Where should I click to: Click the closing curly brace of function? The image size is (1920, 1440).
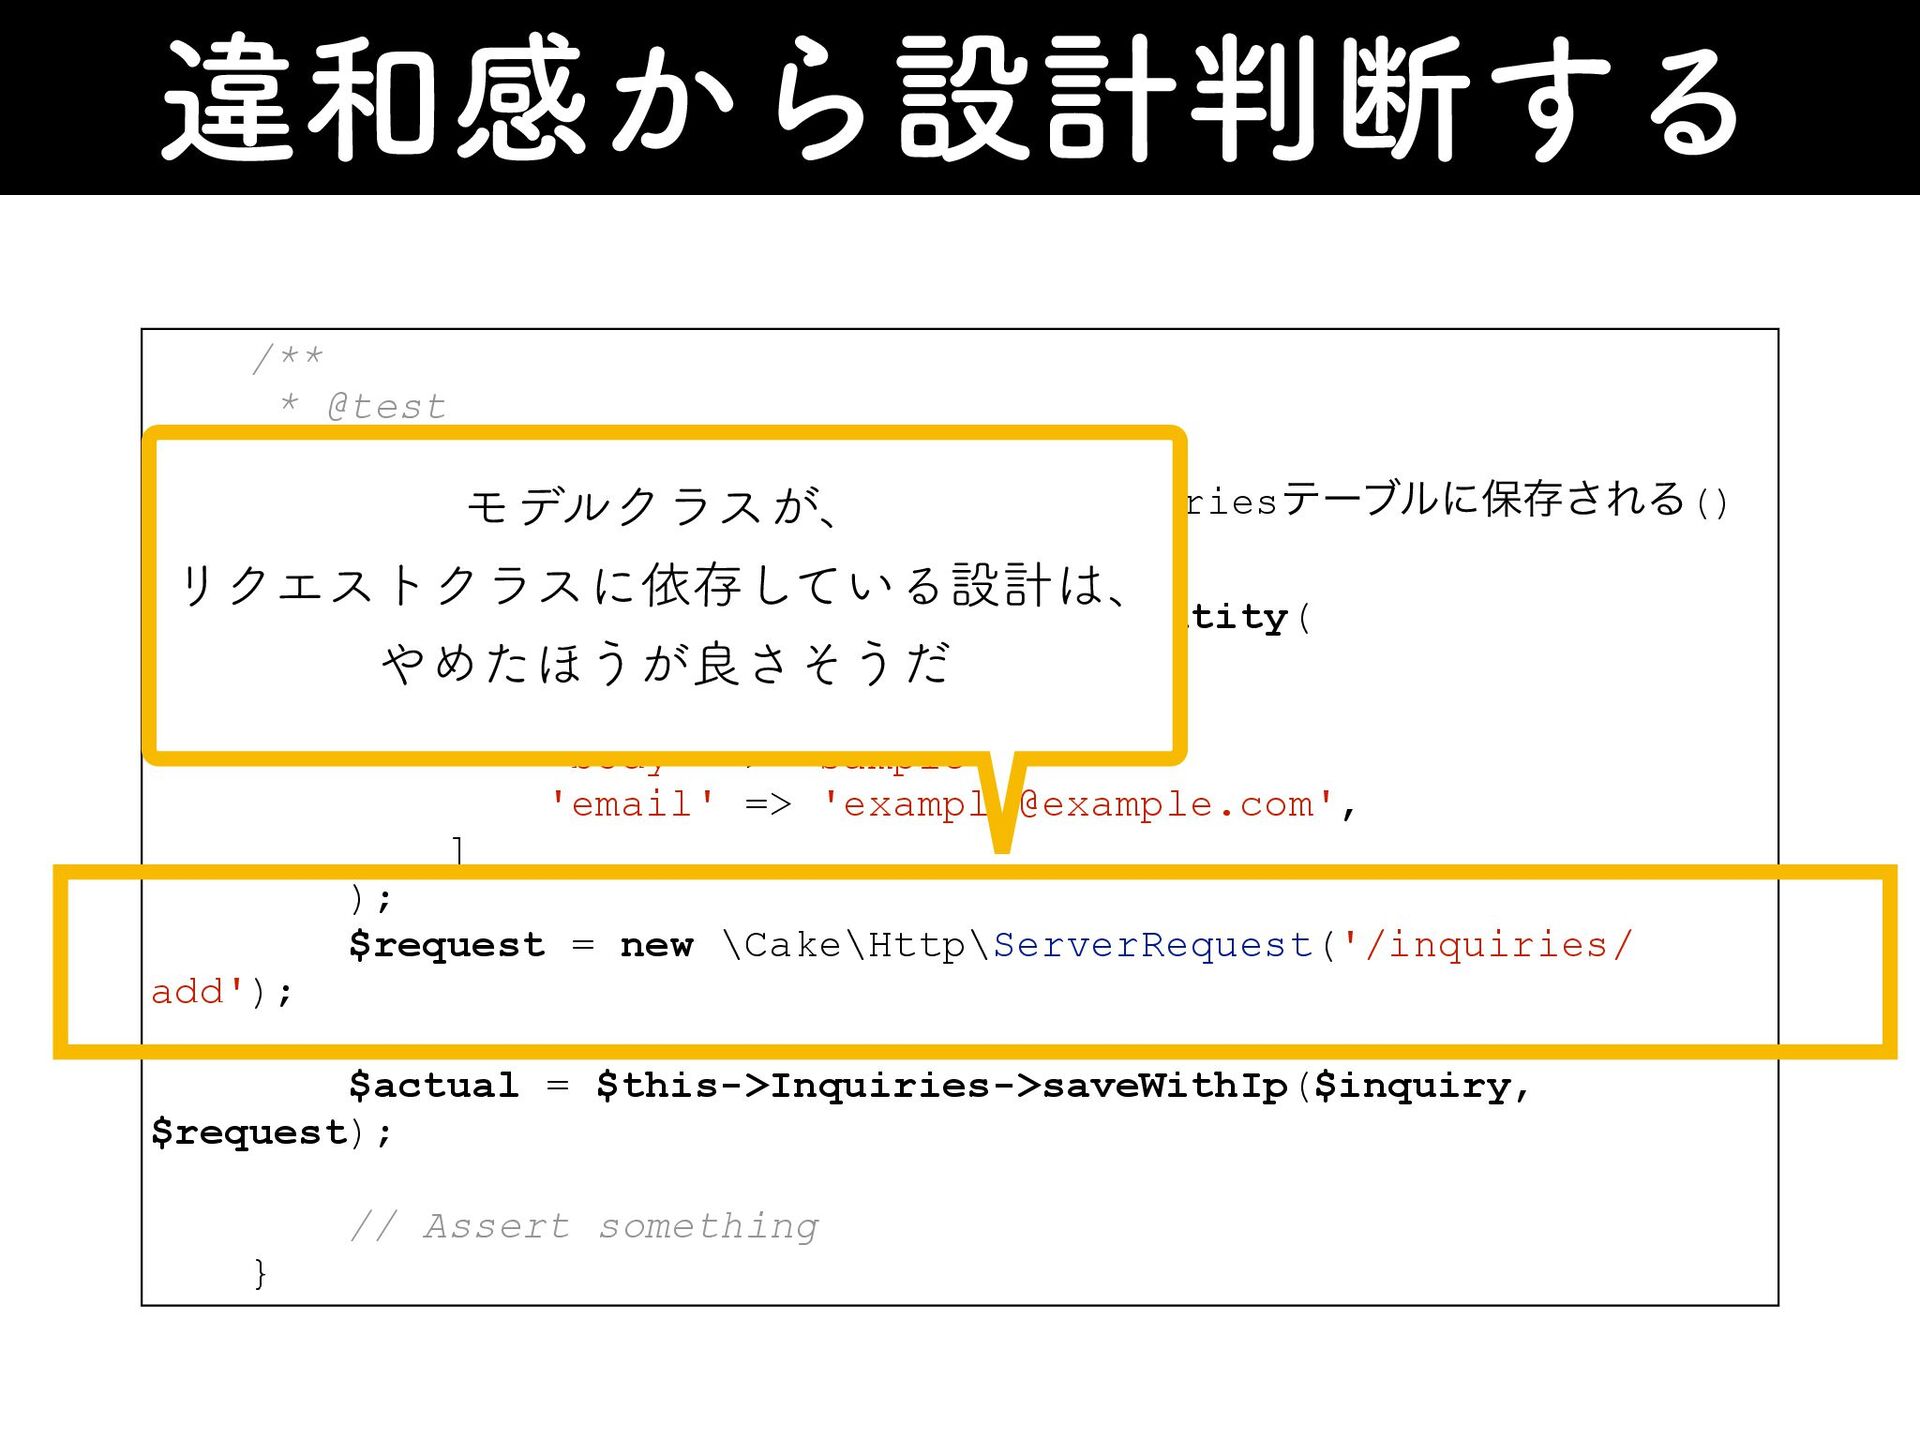coord(260,1273)
